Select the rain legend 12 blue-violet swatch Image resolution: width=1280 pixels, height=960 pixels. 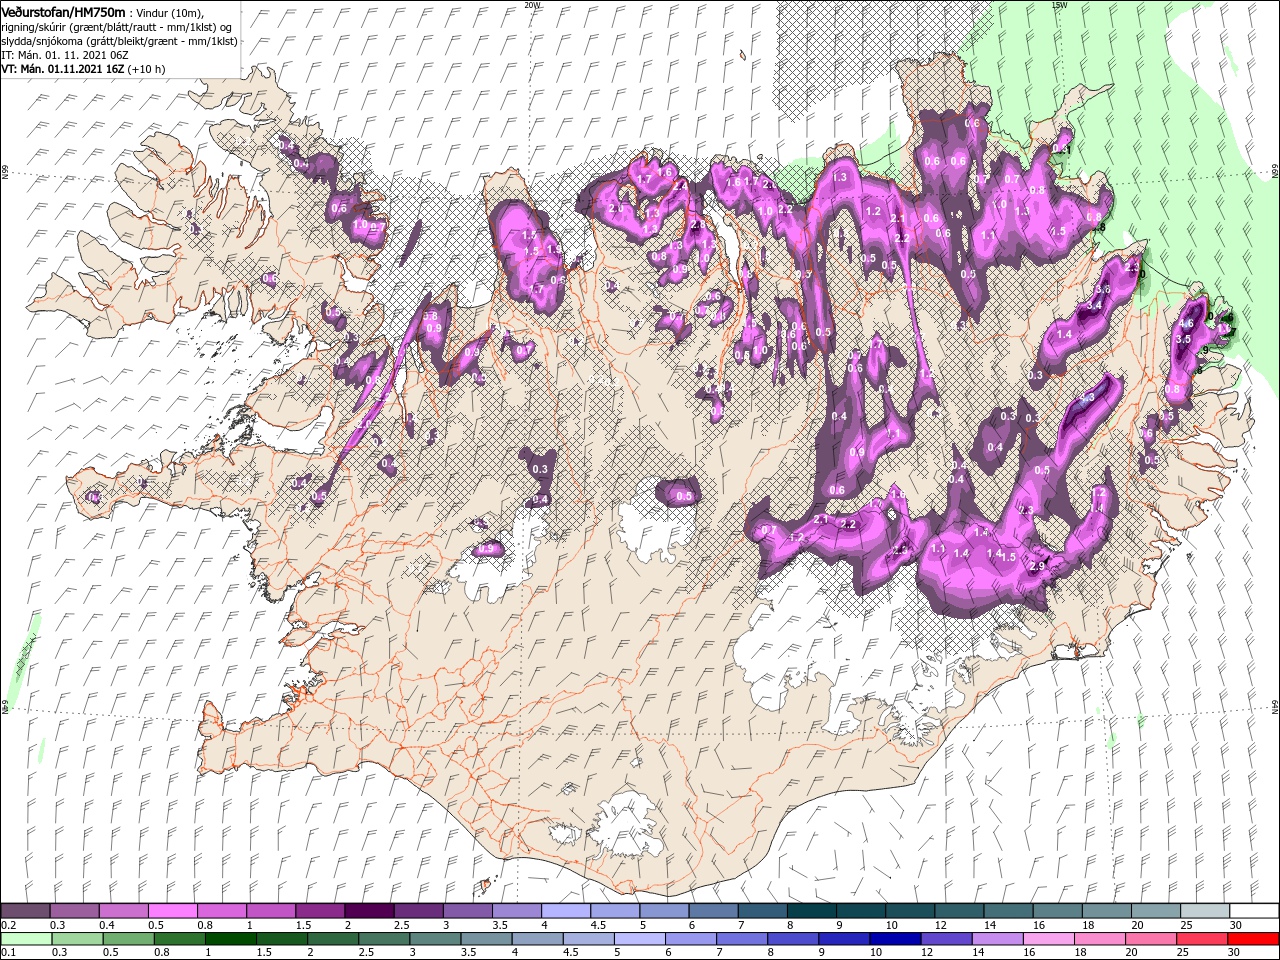947,938
